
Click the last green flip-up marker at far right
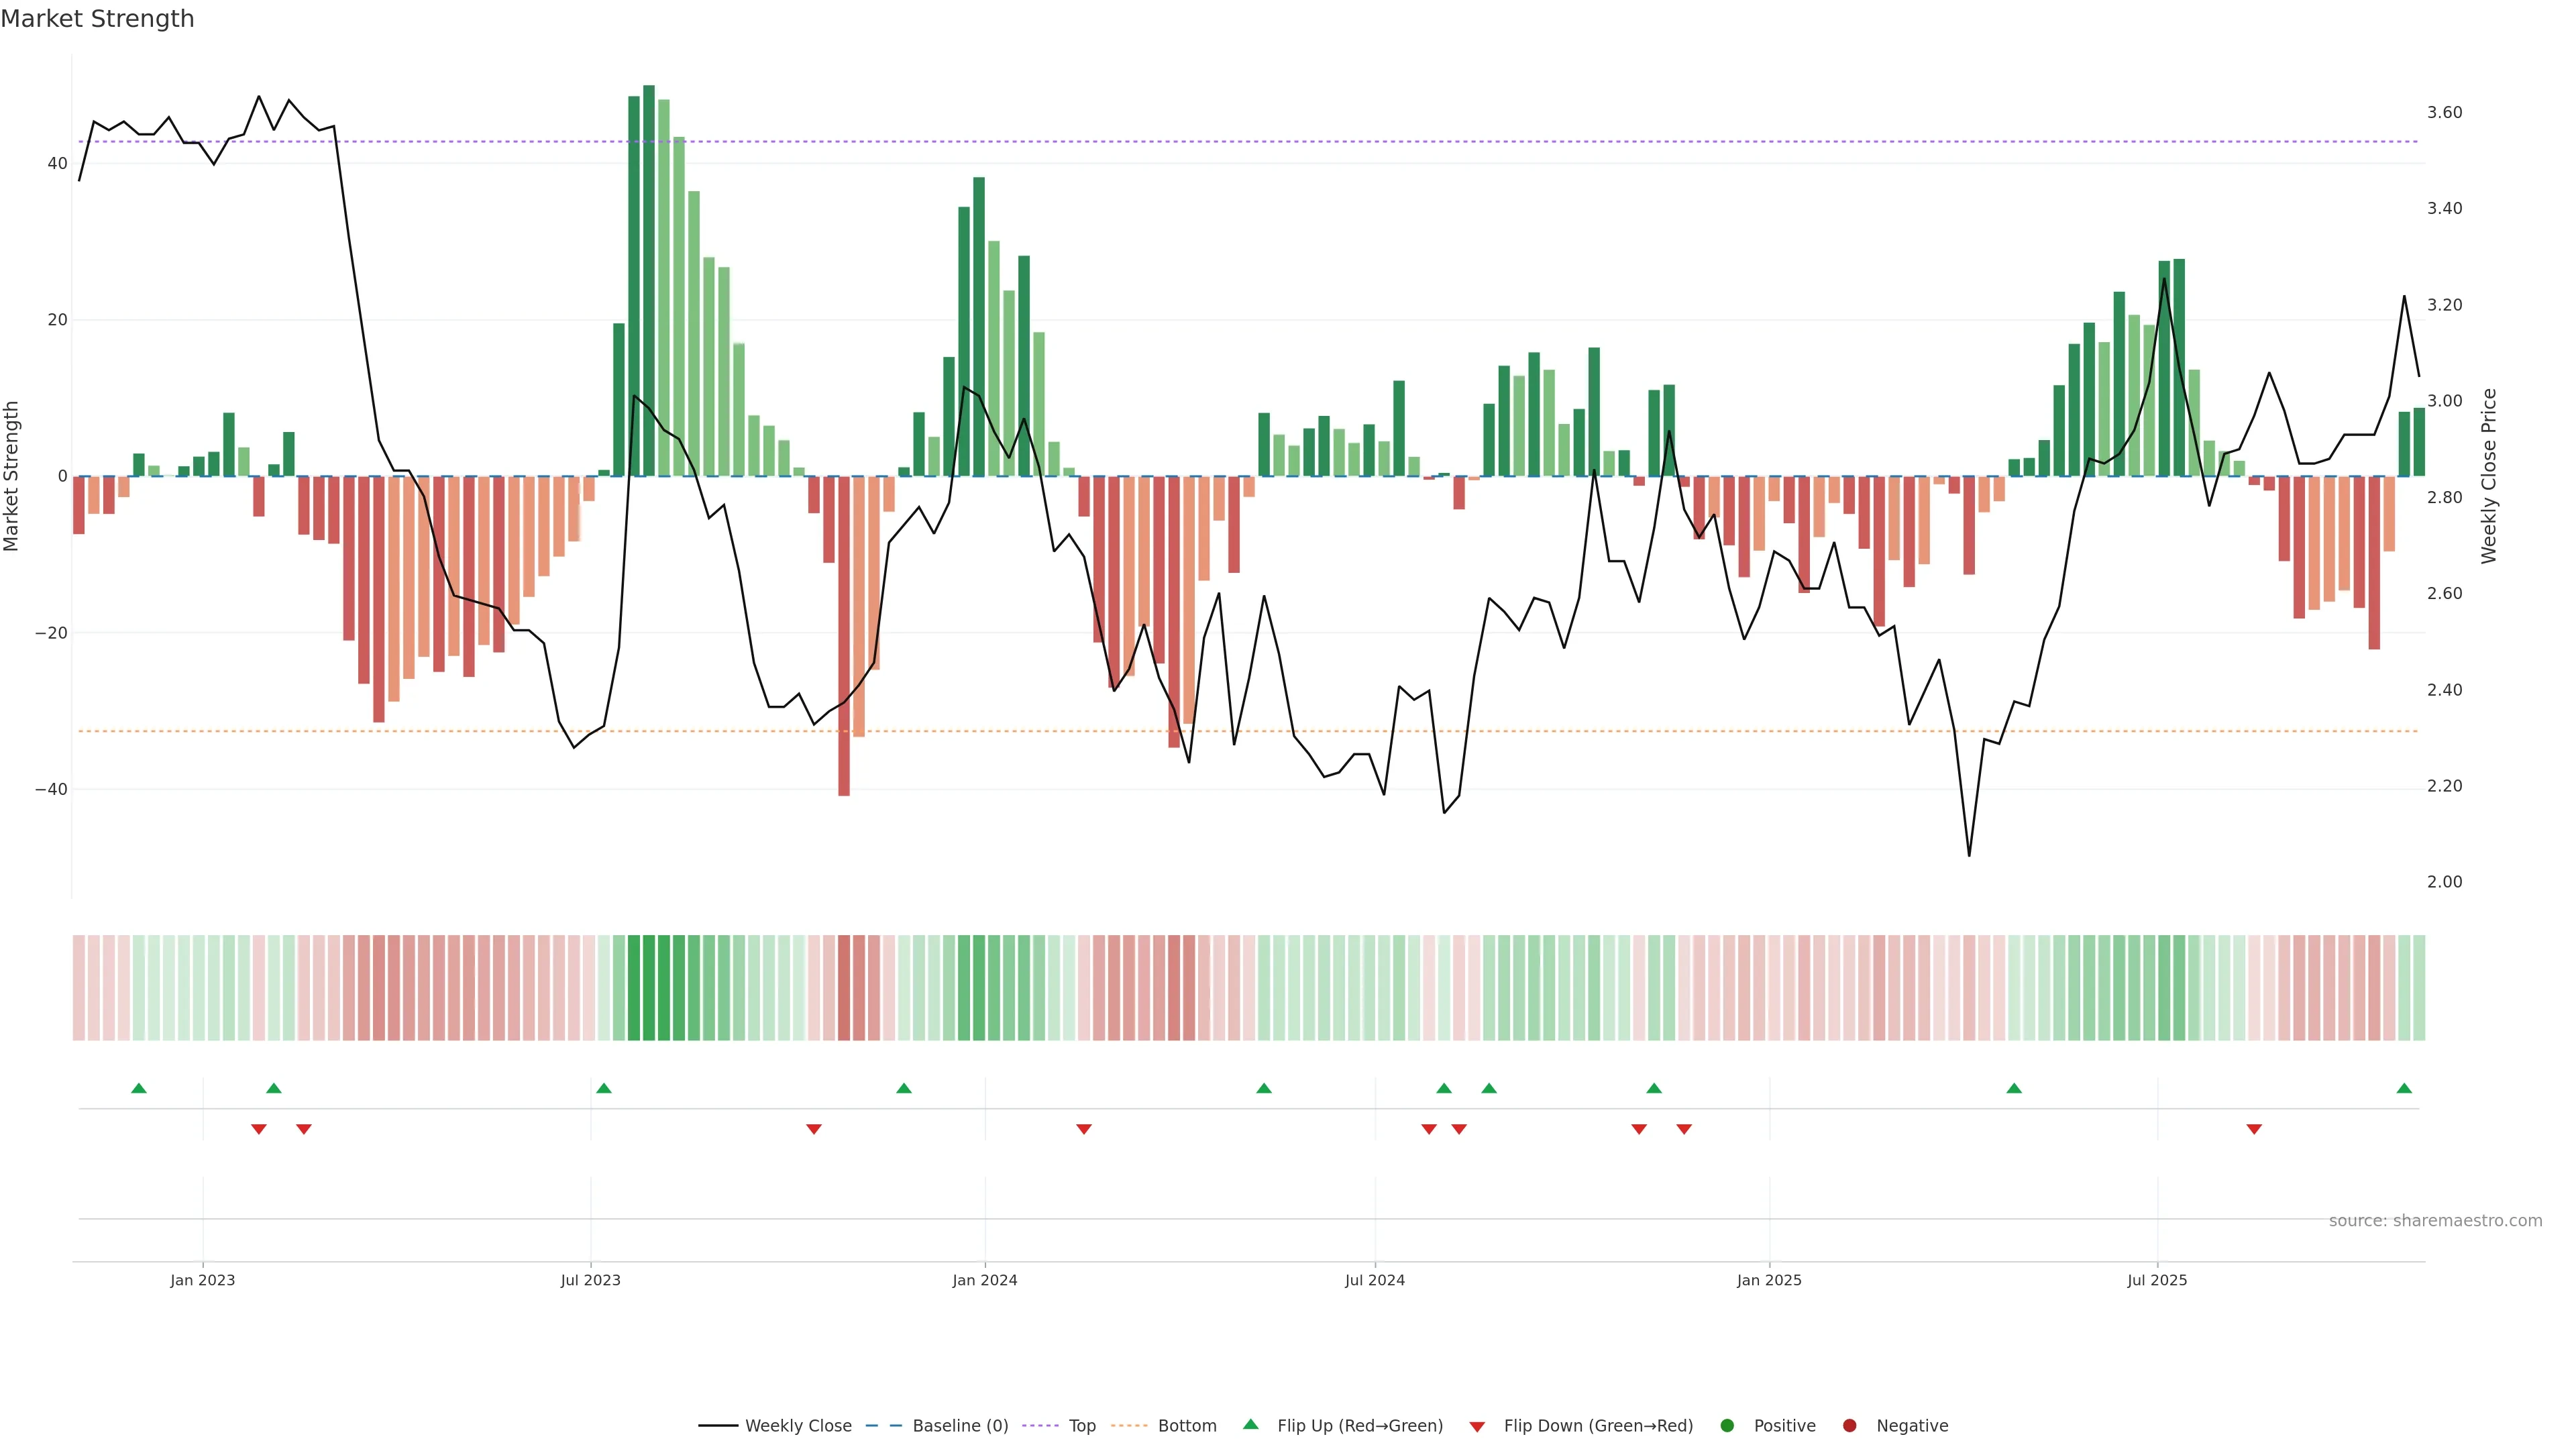click(x=2404, y=1088)
